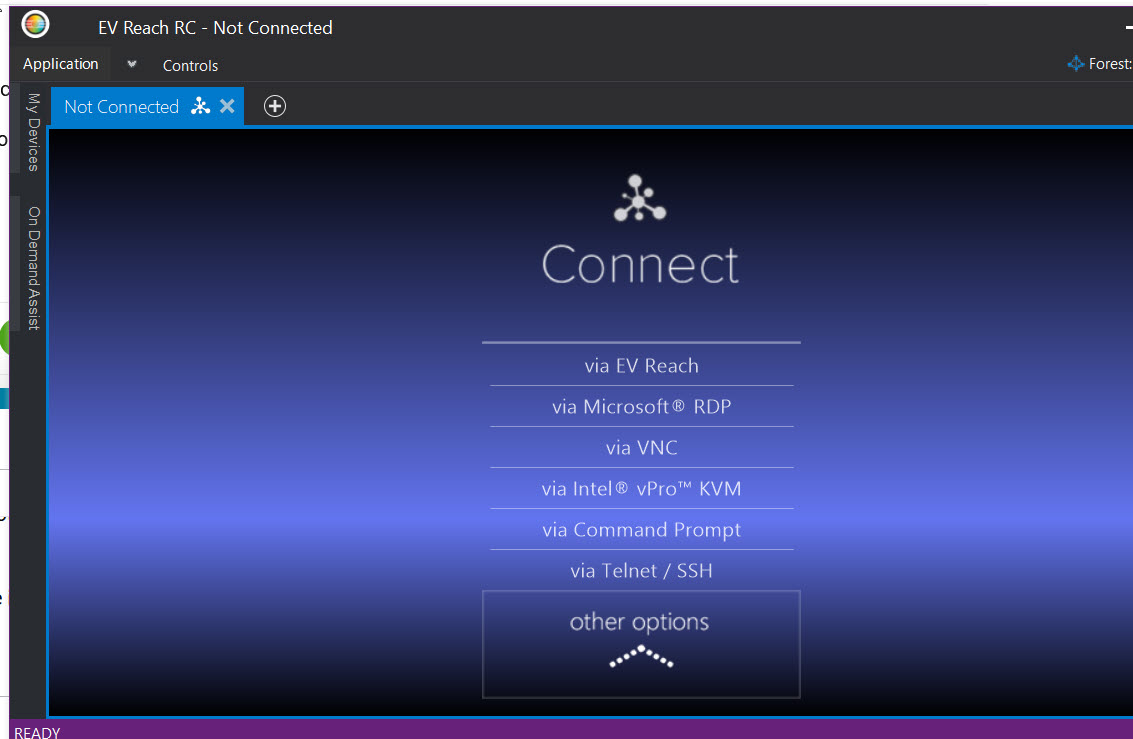Connect via EV Reach
This screenshot has height=739, width=1133.
tap(641, 366)
